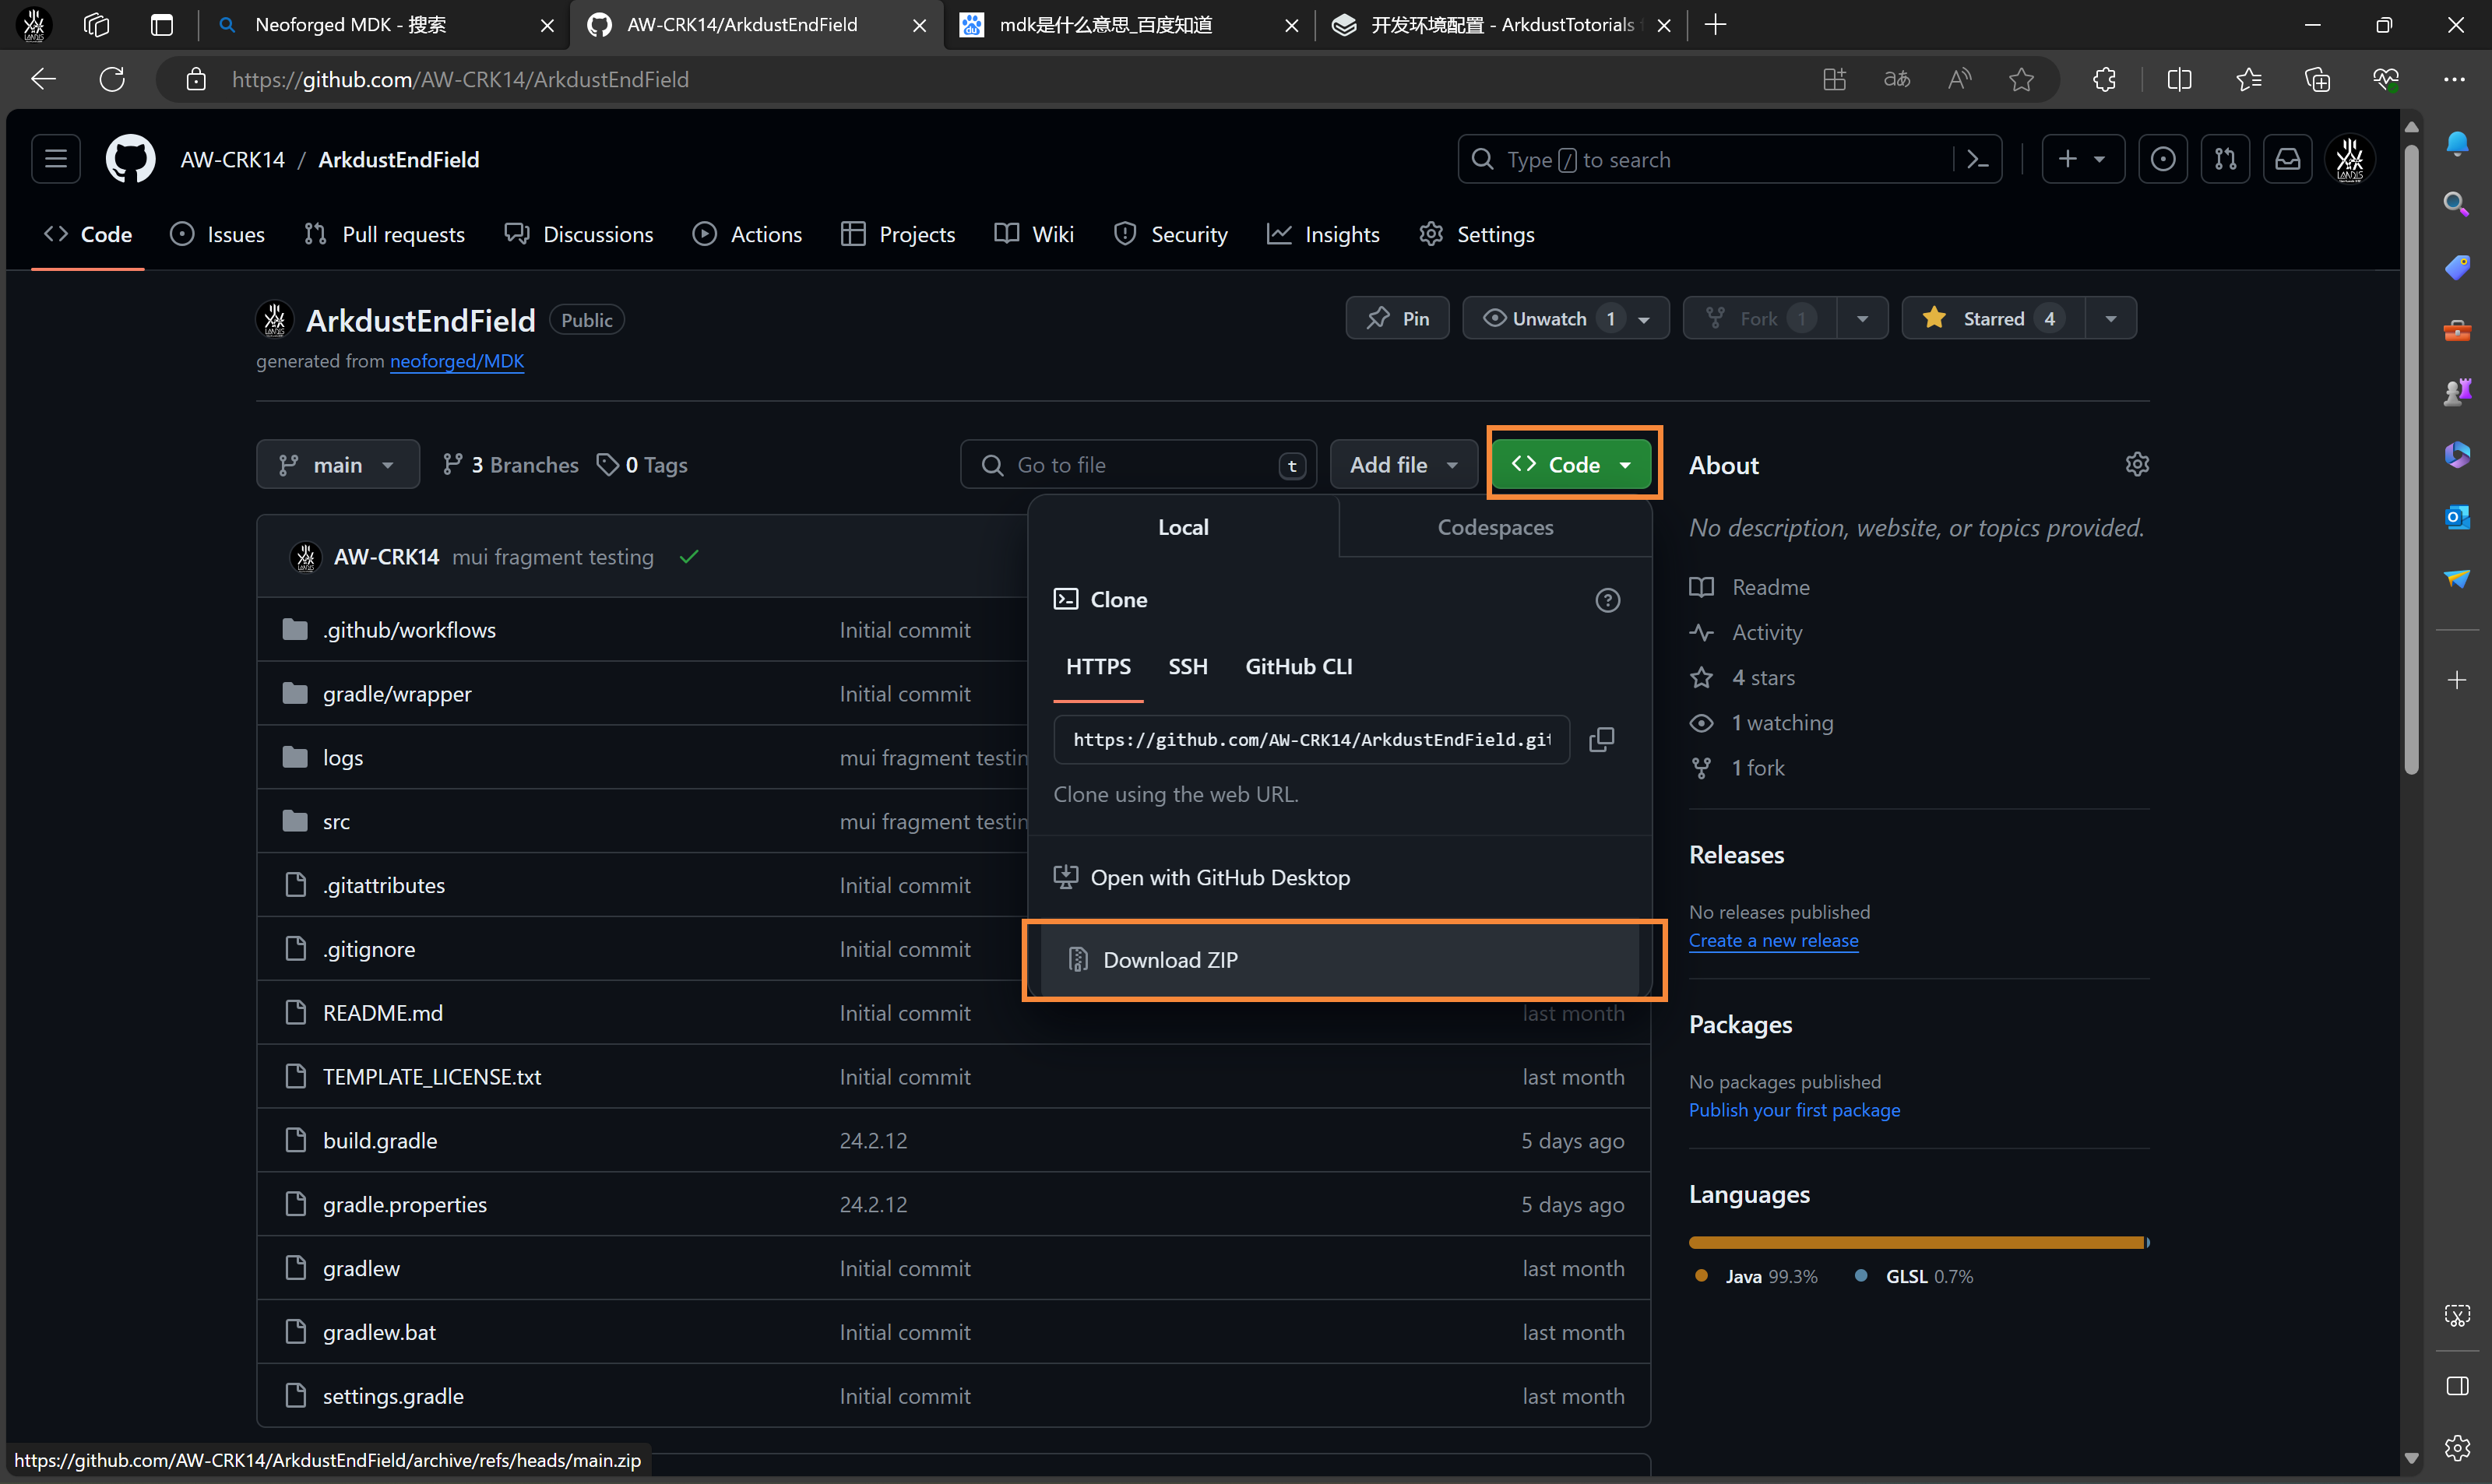Open the Edge sidebar Outlook icon
The height and width of the screenshot is (1484, 2492).
[x=2456, y=516]
